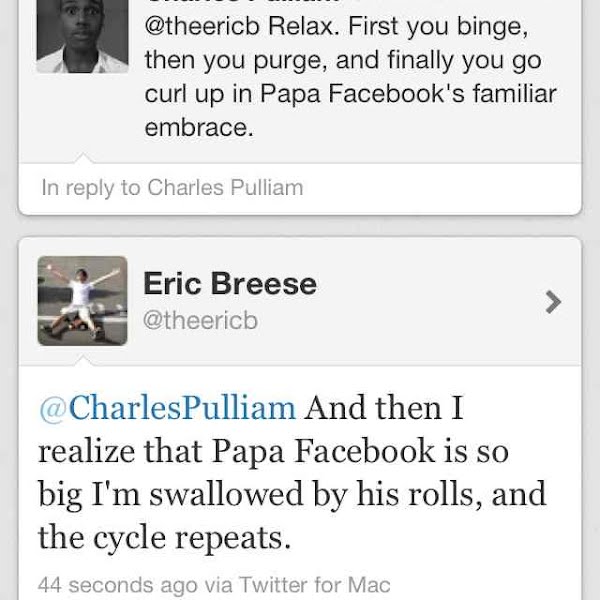Viewport: 600px width, 600px height.
Task: Click the "In reply to Charles Pulliam" bar
Action: click(299, 188)
